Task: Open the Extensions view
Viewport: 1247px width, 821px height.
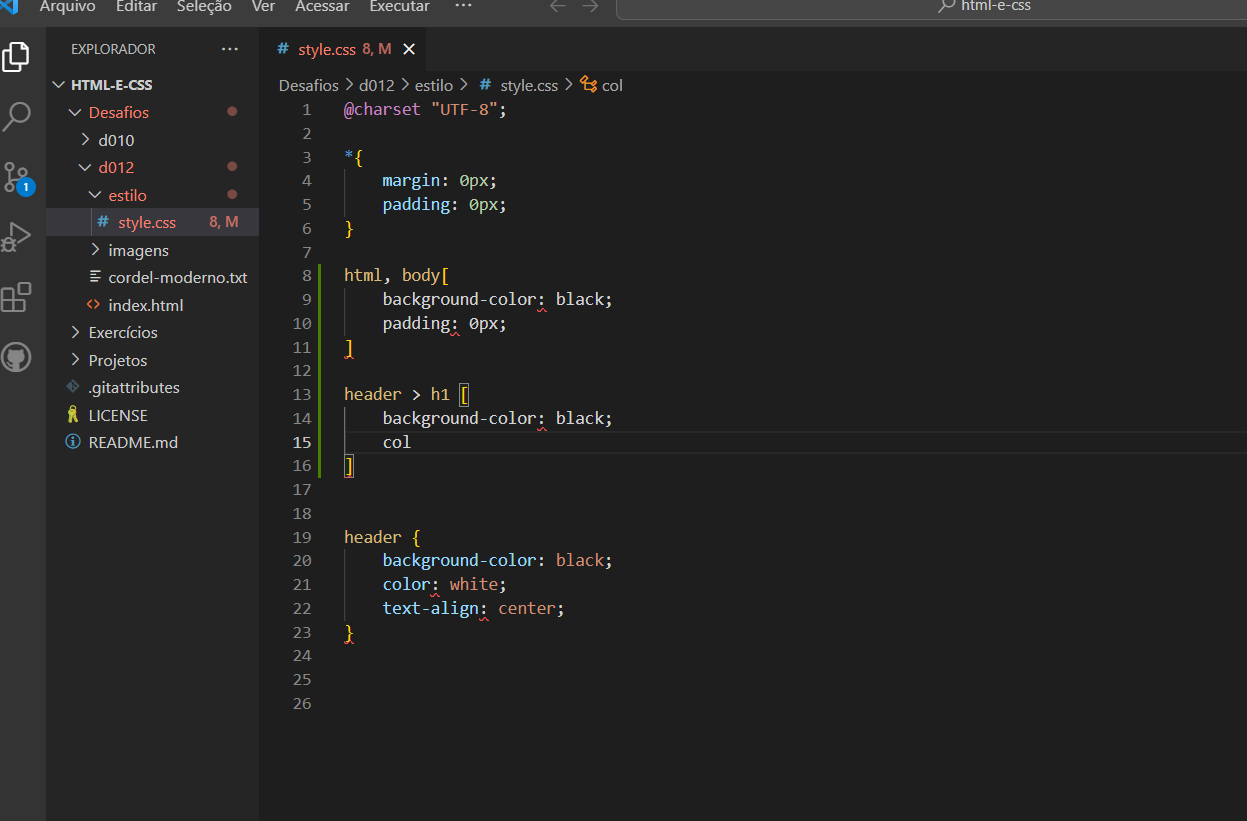Action: (x=16, y=297)
